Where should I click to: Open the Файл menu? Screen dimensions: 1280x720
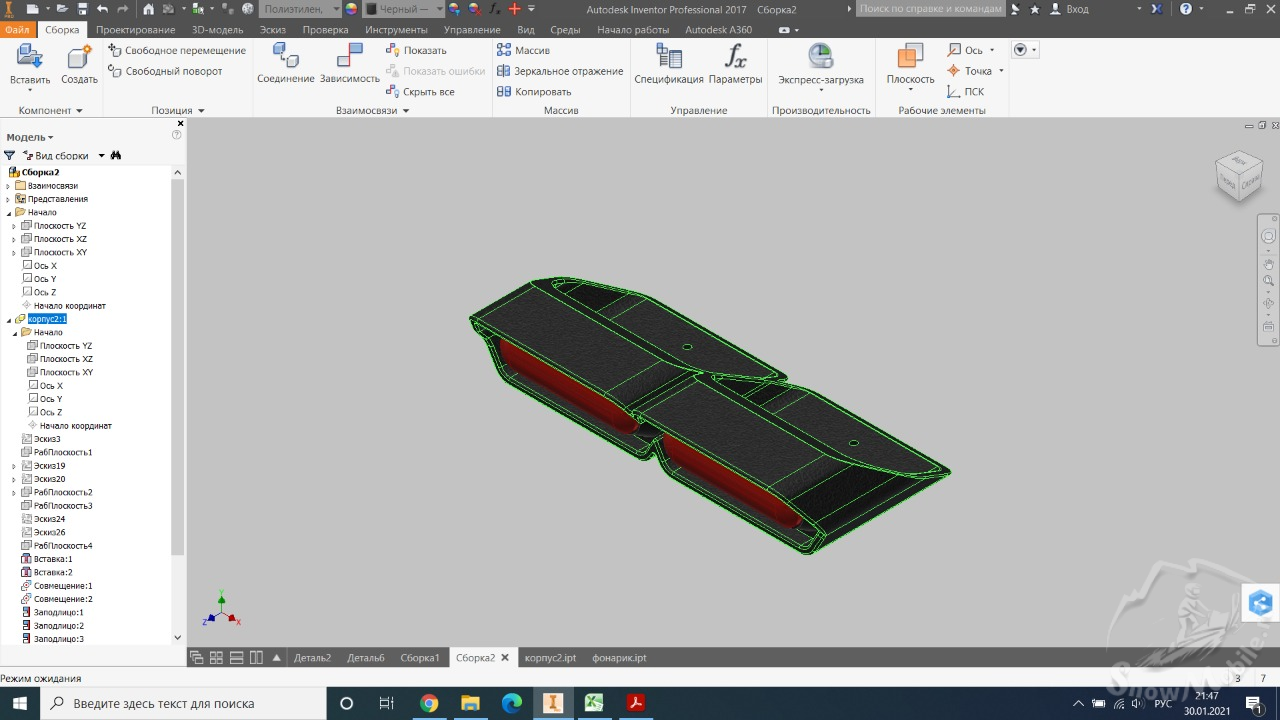17,30
